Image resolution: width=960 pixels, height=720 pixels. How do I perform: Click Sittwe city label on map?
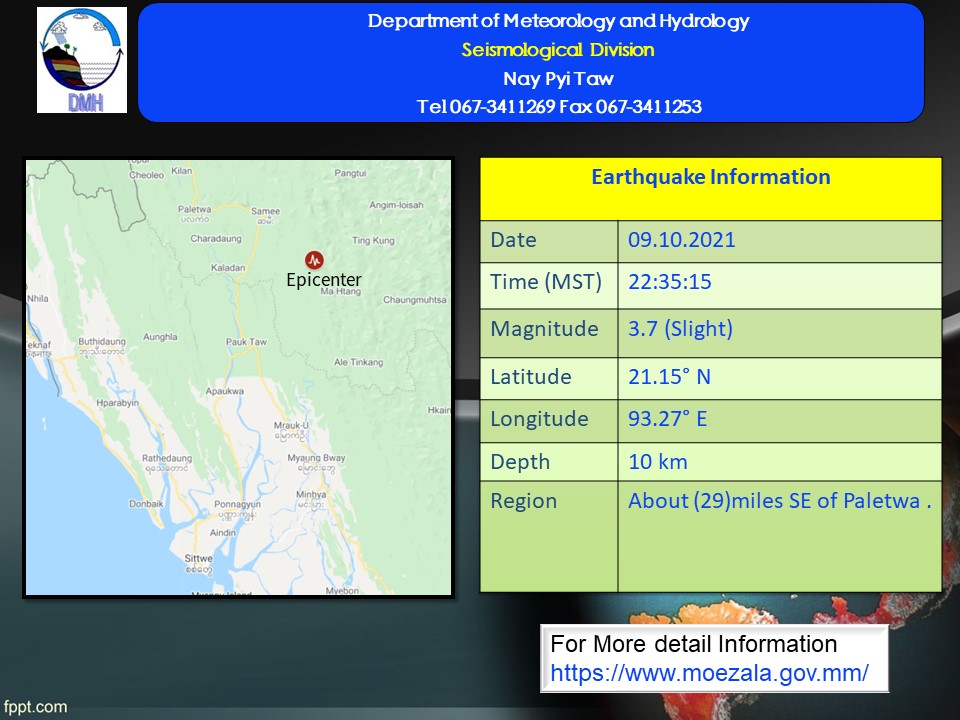199,558
